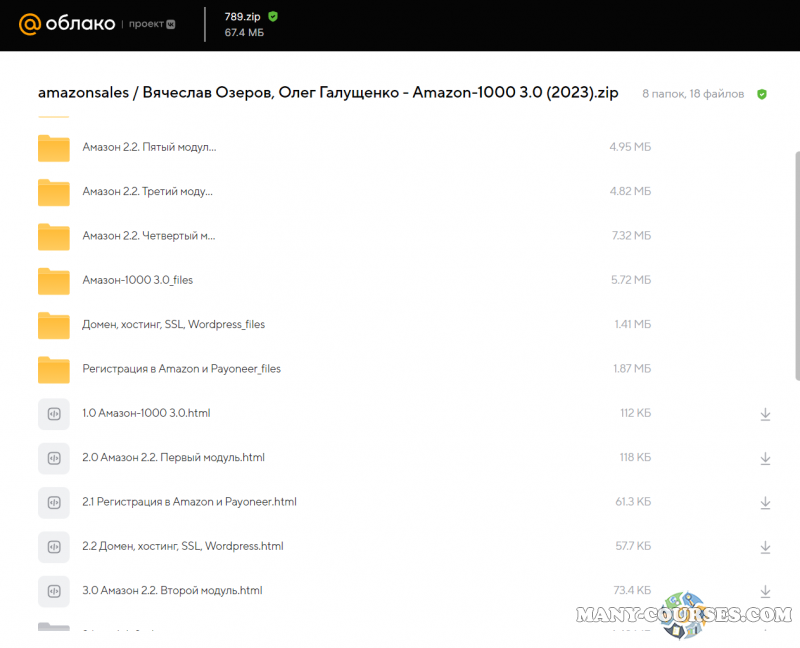Open Домен, хостинг, SSL, Wordpress_files folder
Screen dimensions: 800x648
click(x=173, y=324)
